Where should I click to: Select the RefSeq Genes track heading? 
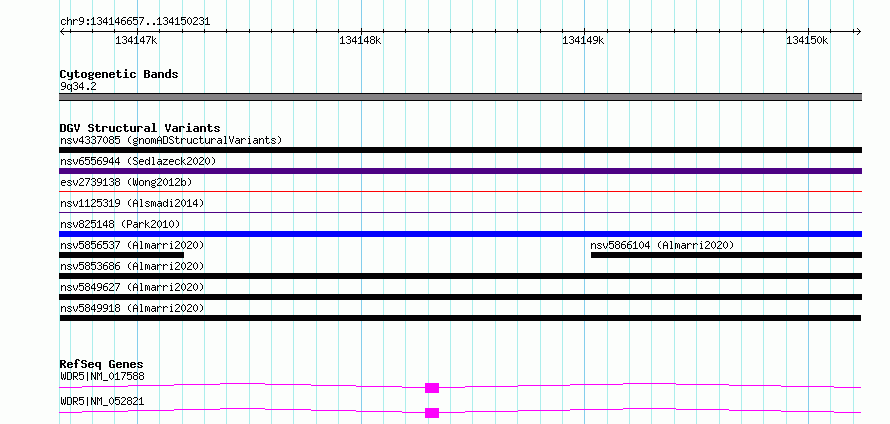102,364
